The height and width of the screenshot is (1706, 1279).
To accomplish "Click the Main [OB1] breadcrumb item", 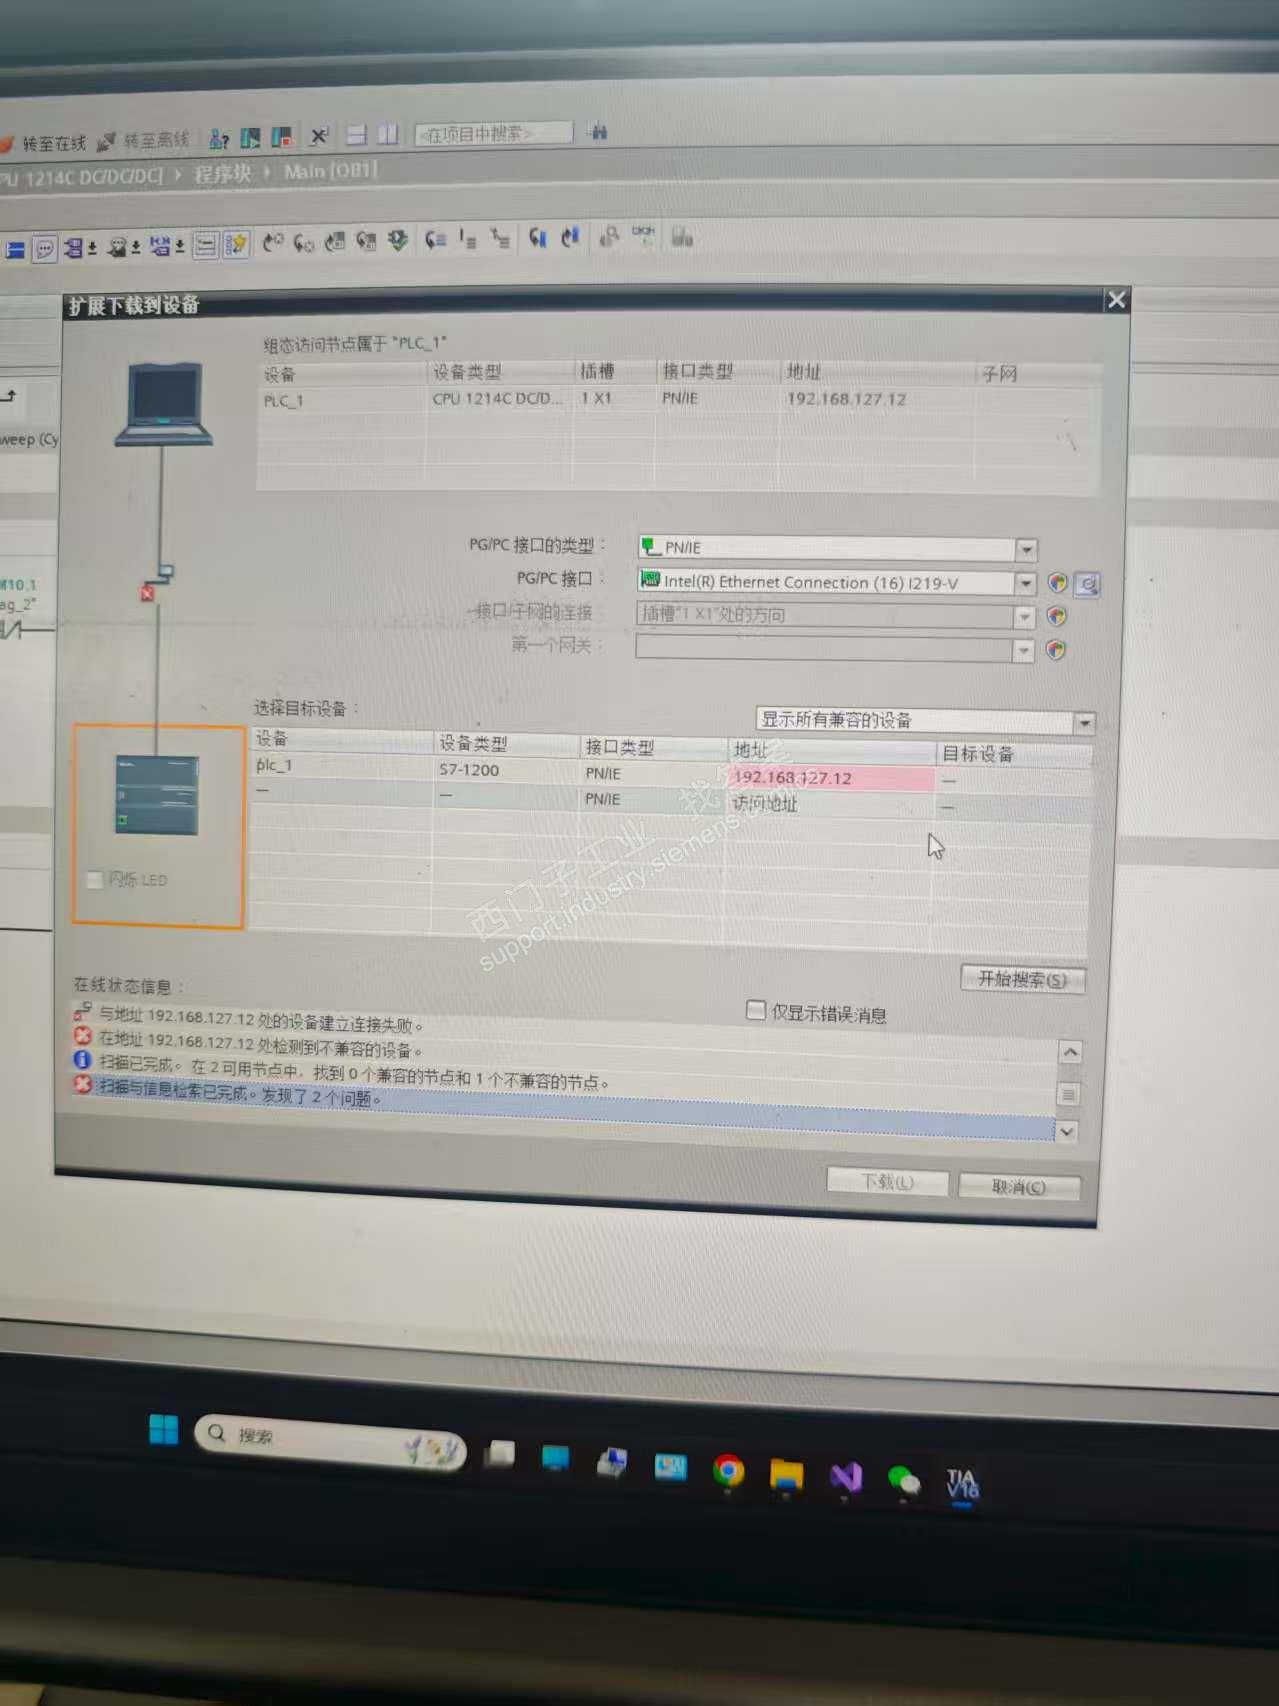I will coord(330,171).
